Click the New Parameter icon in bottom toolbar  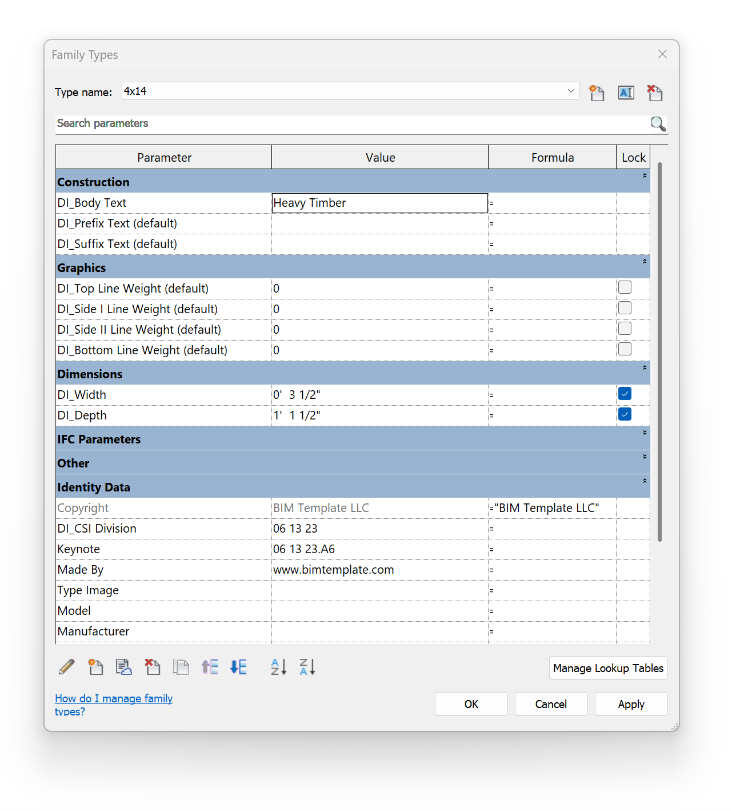click(95, 667)
